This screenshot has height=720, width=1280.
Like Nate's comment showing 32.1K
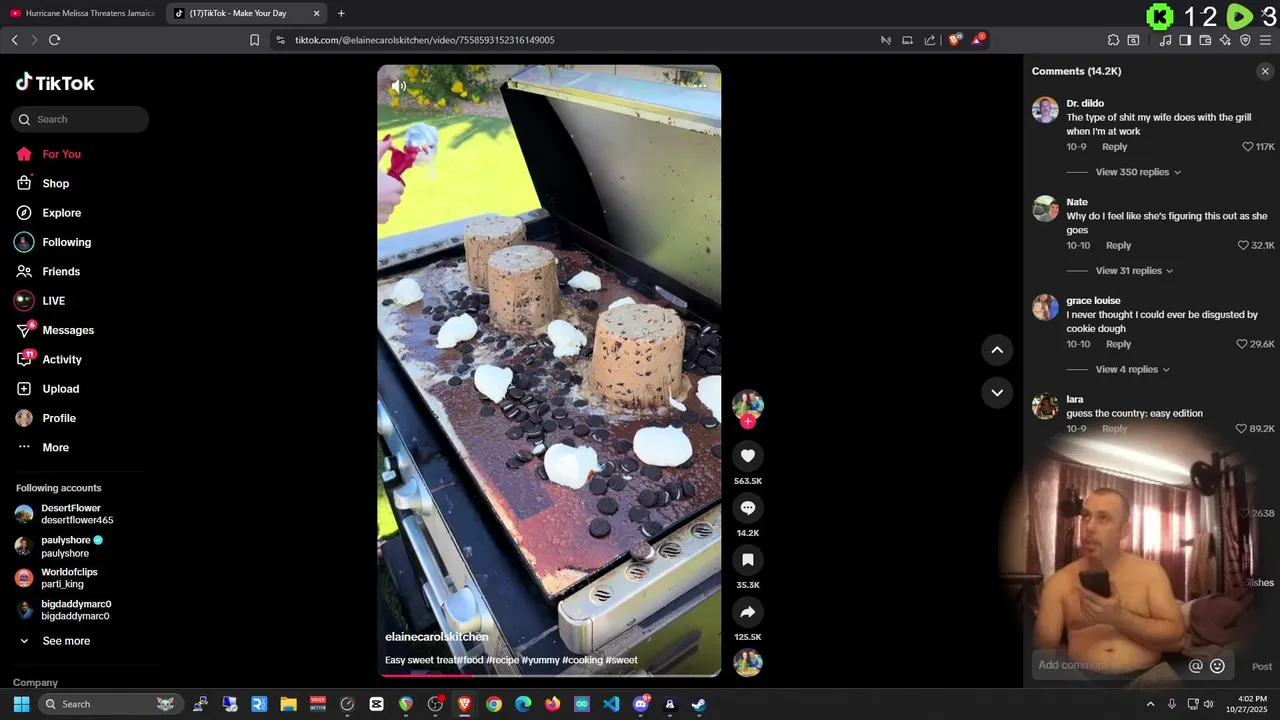pos(1243,246)
